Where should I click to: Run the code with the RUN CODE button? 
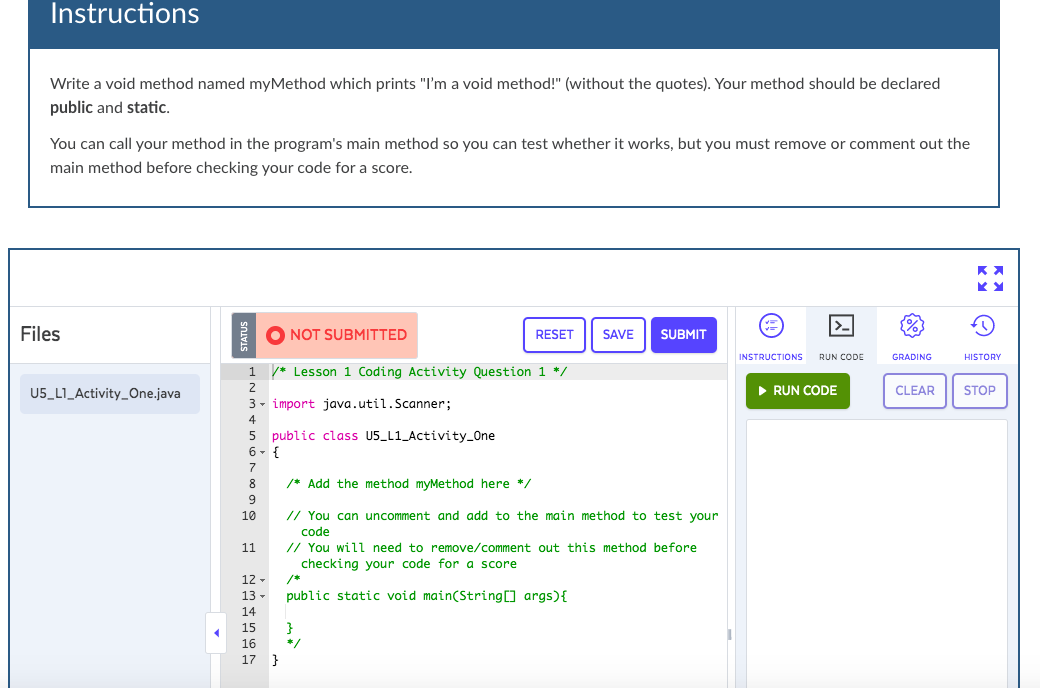click(797, 391)
